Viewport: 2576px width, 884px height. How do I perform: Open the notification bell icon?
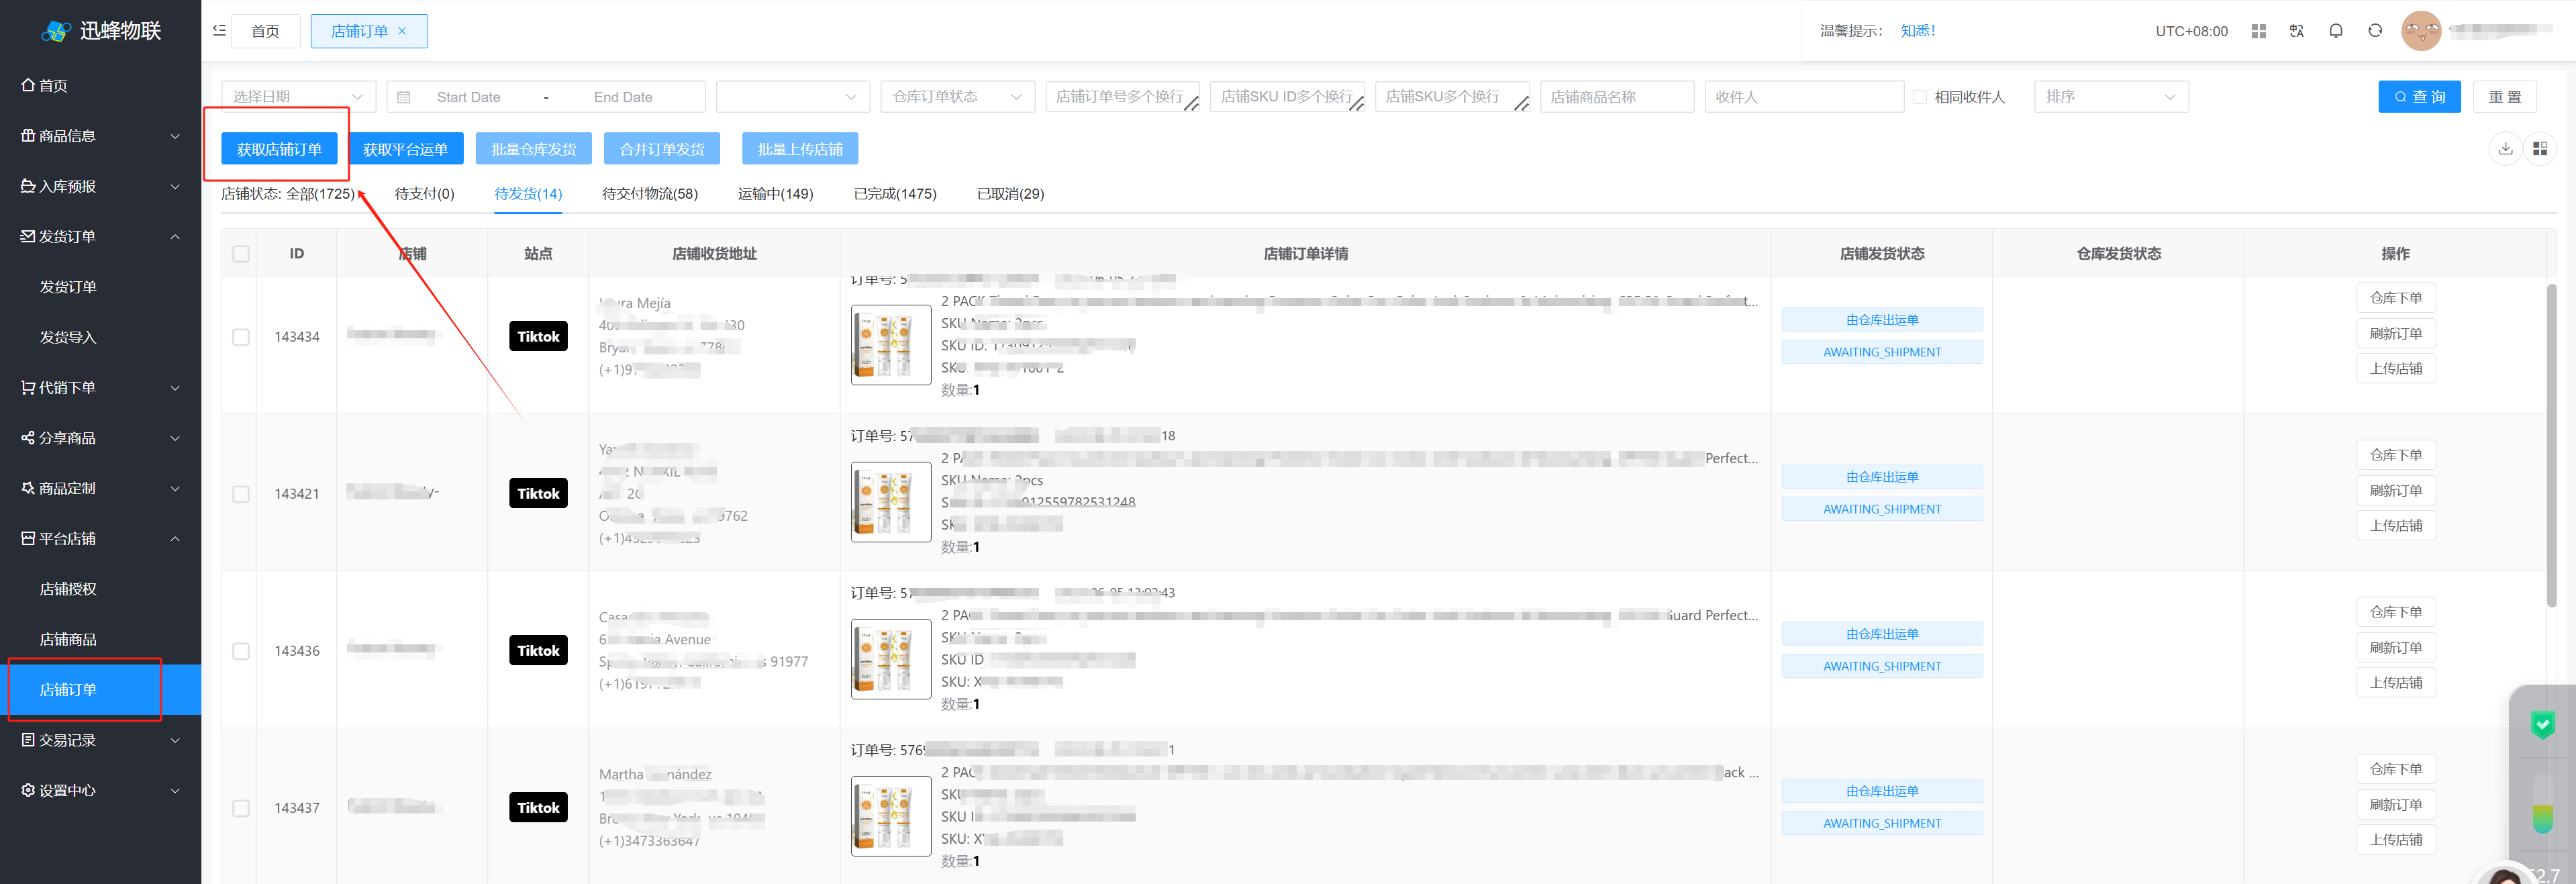pos(2336,31)
